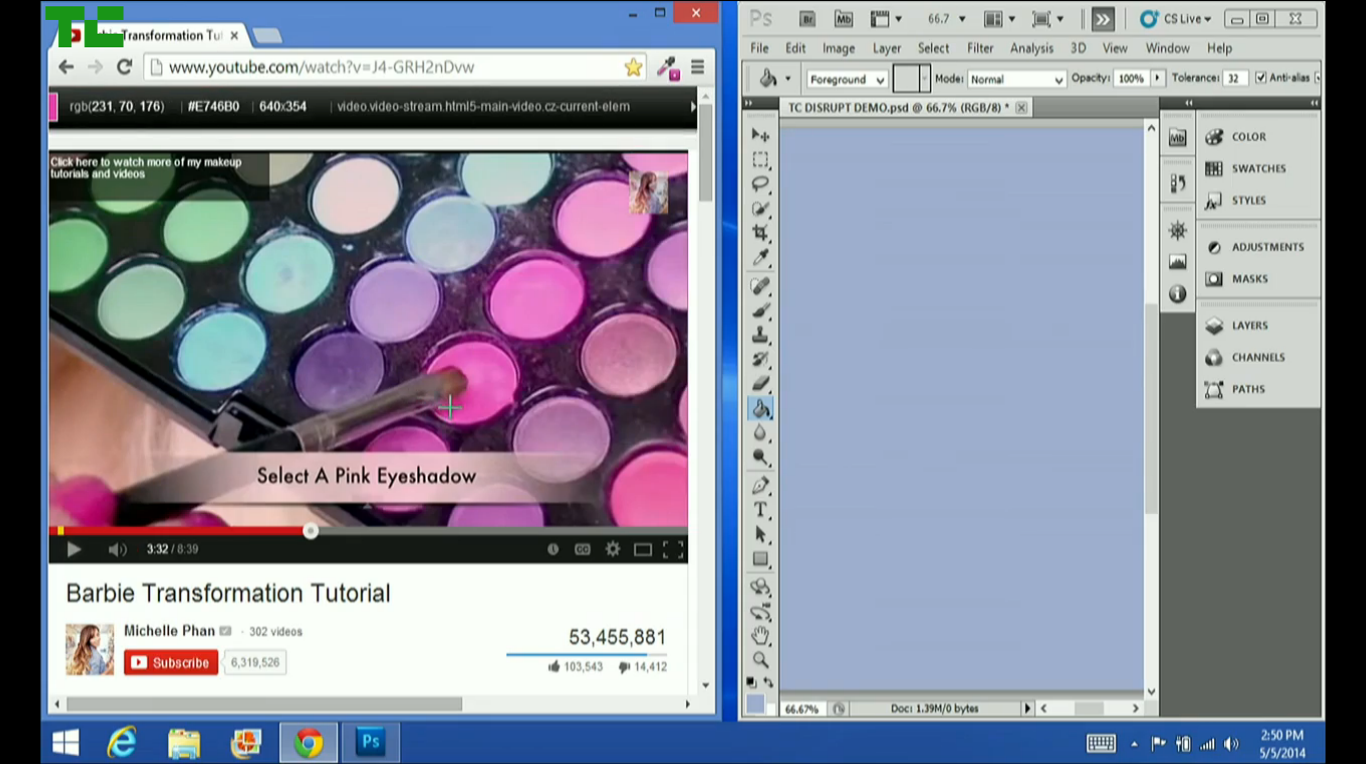Open the Foreground fill source dropdown
This screenshot has width=1366, height=764.
[x=847, y=79]
